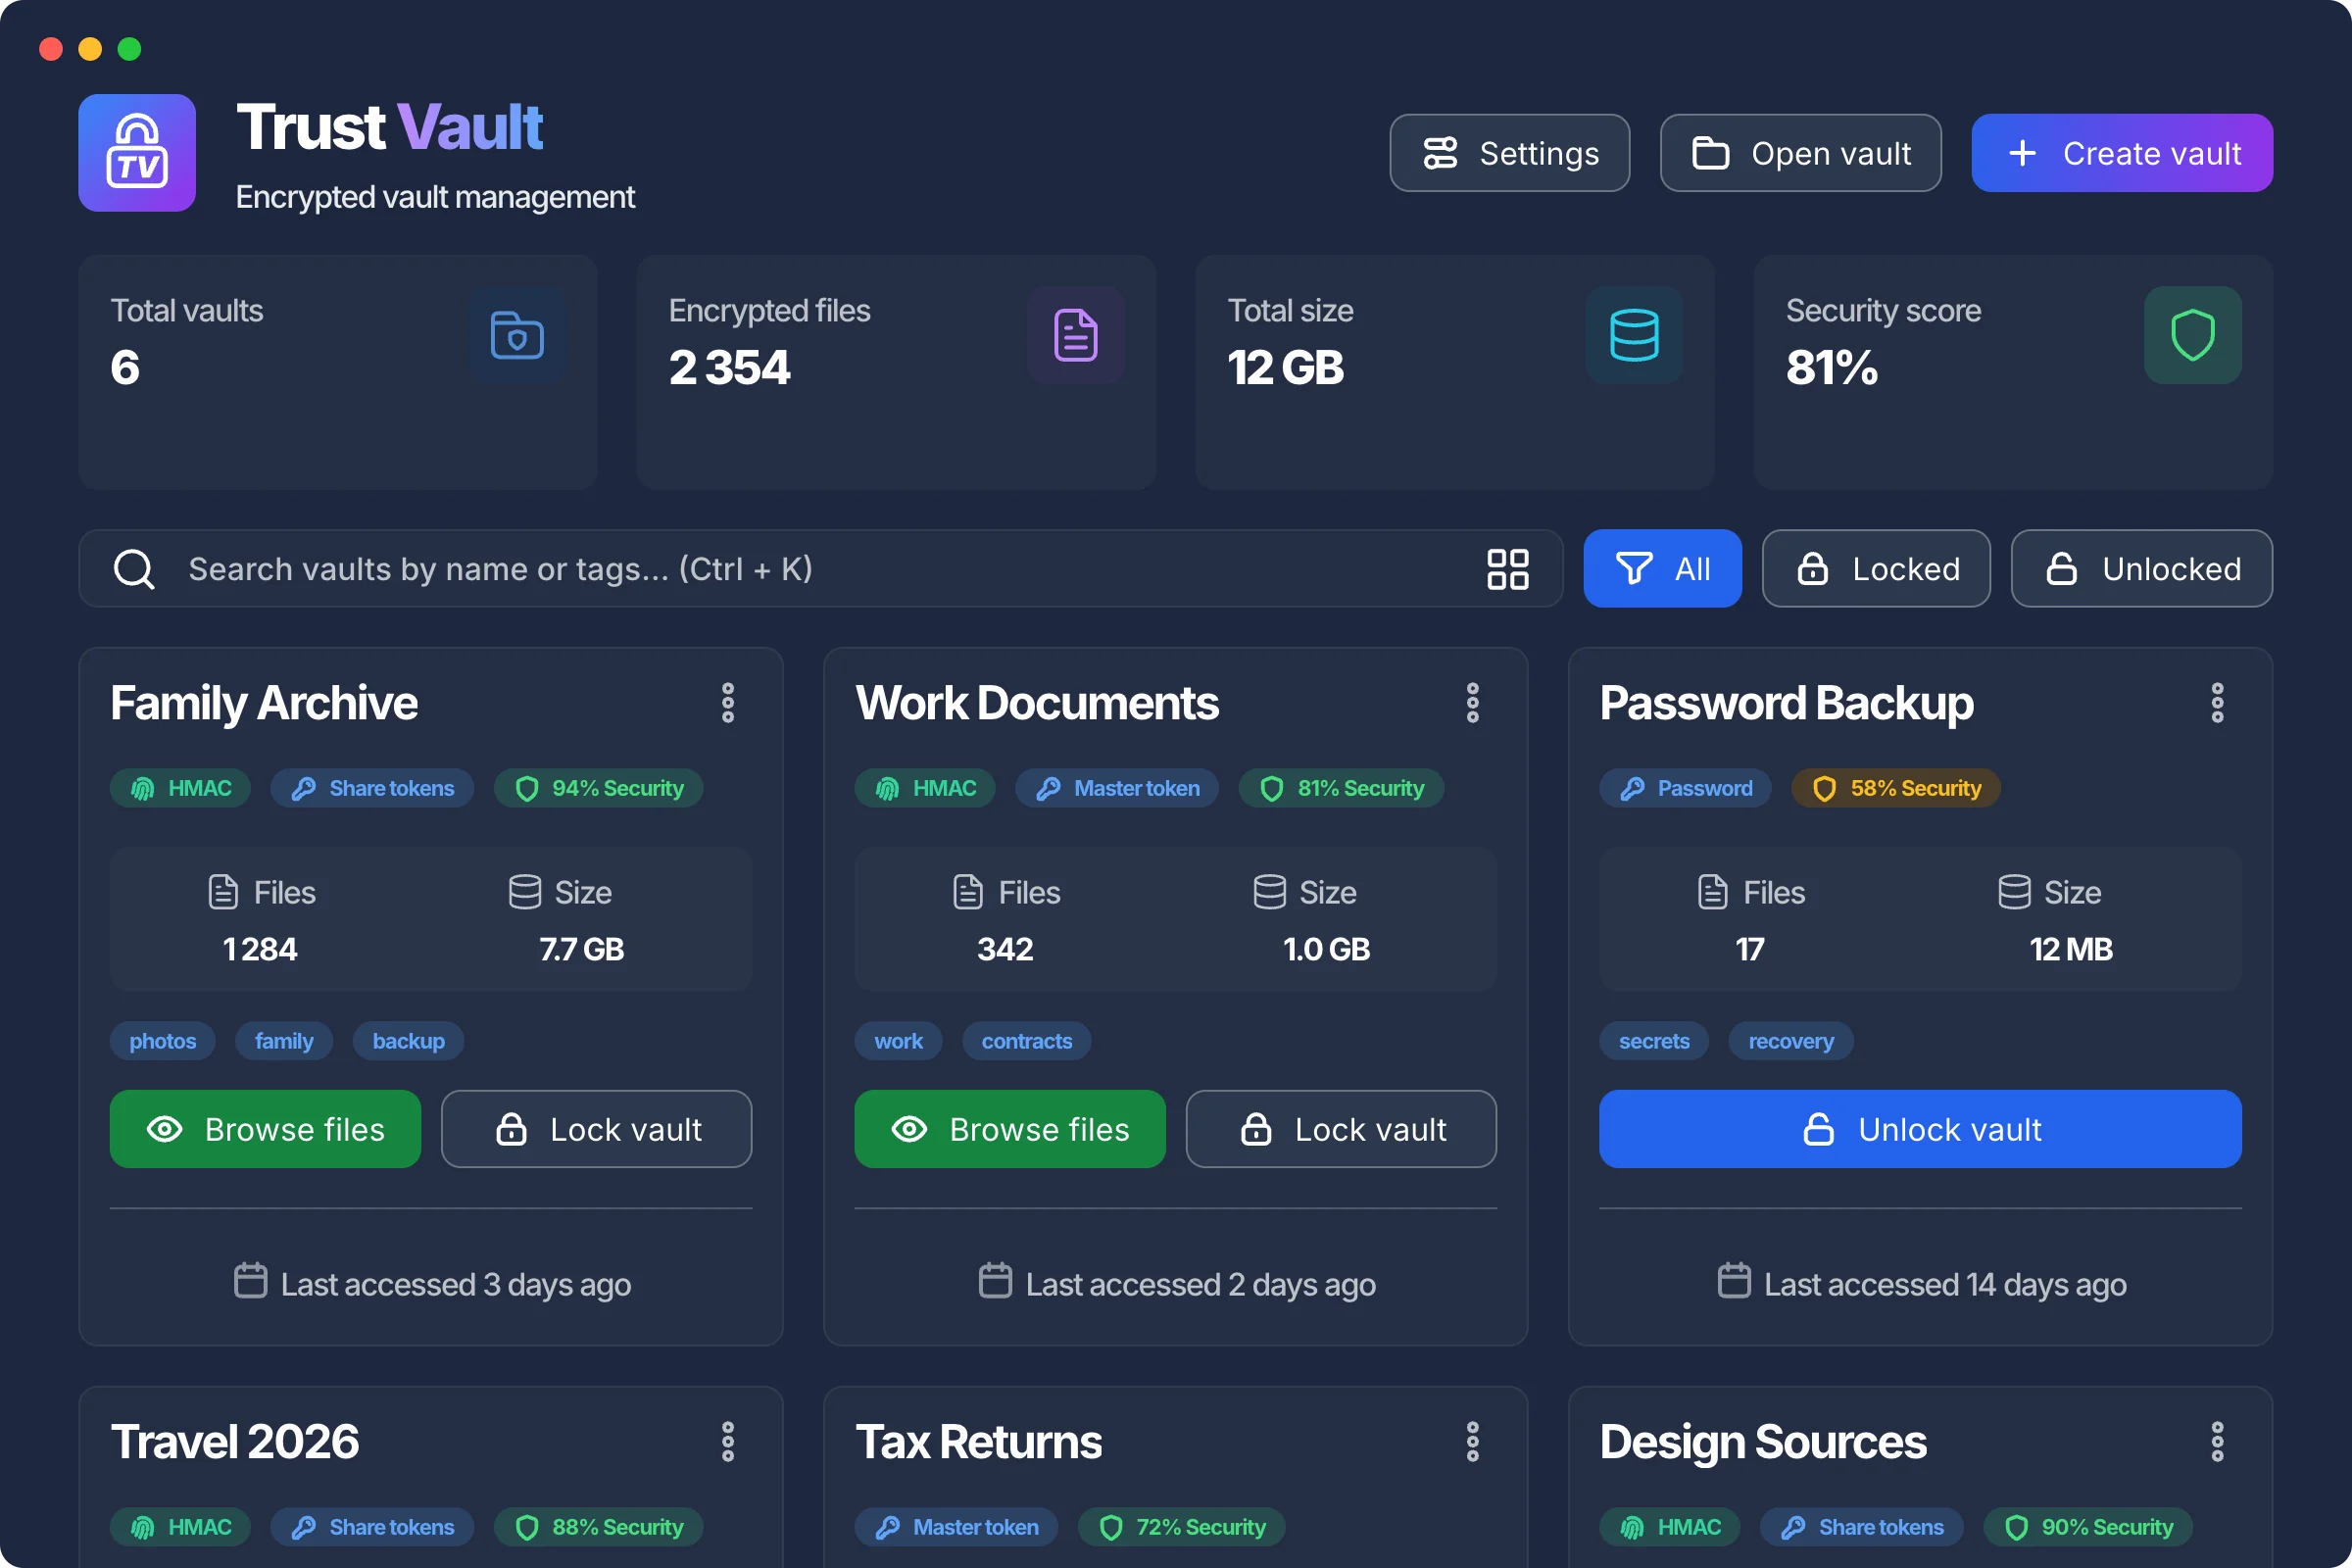Open Travel 2026 three-dot menu
Image resolution: width=2352 pixels, height=1568 pixels.
(x=728, y=1442)
